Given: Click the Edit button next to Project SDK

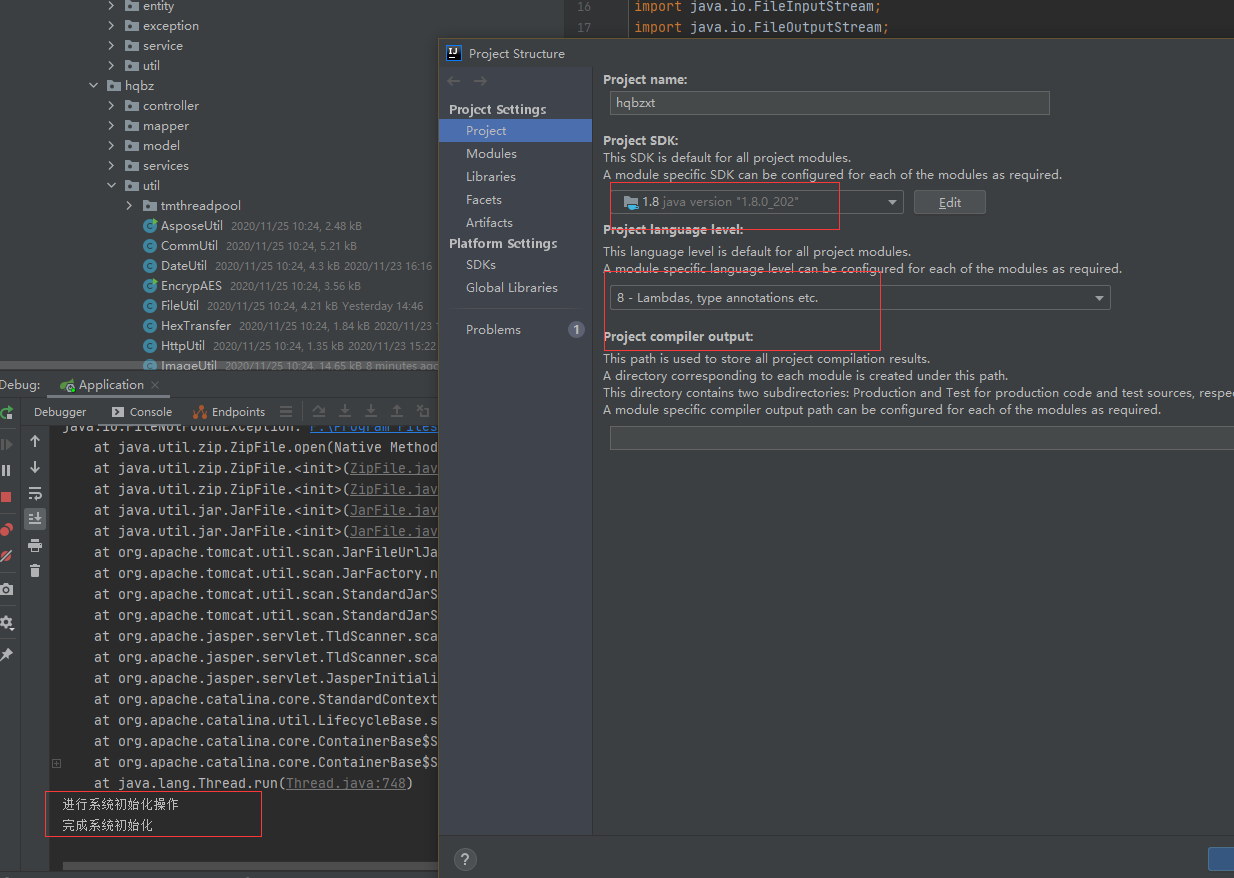Looking at the screenshot, I should [x=949, y=201].
